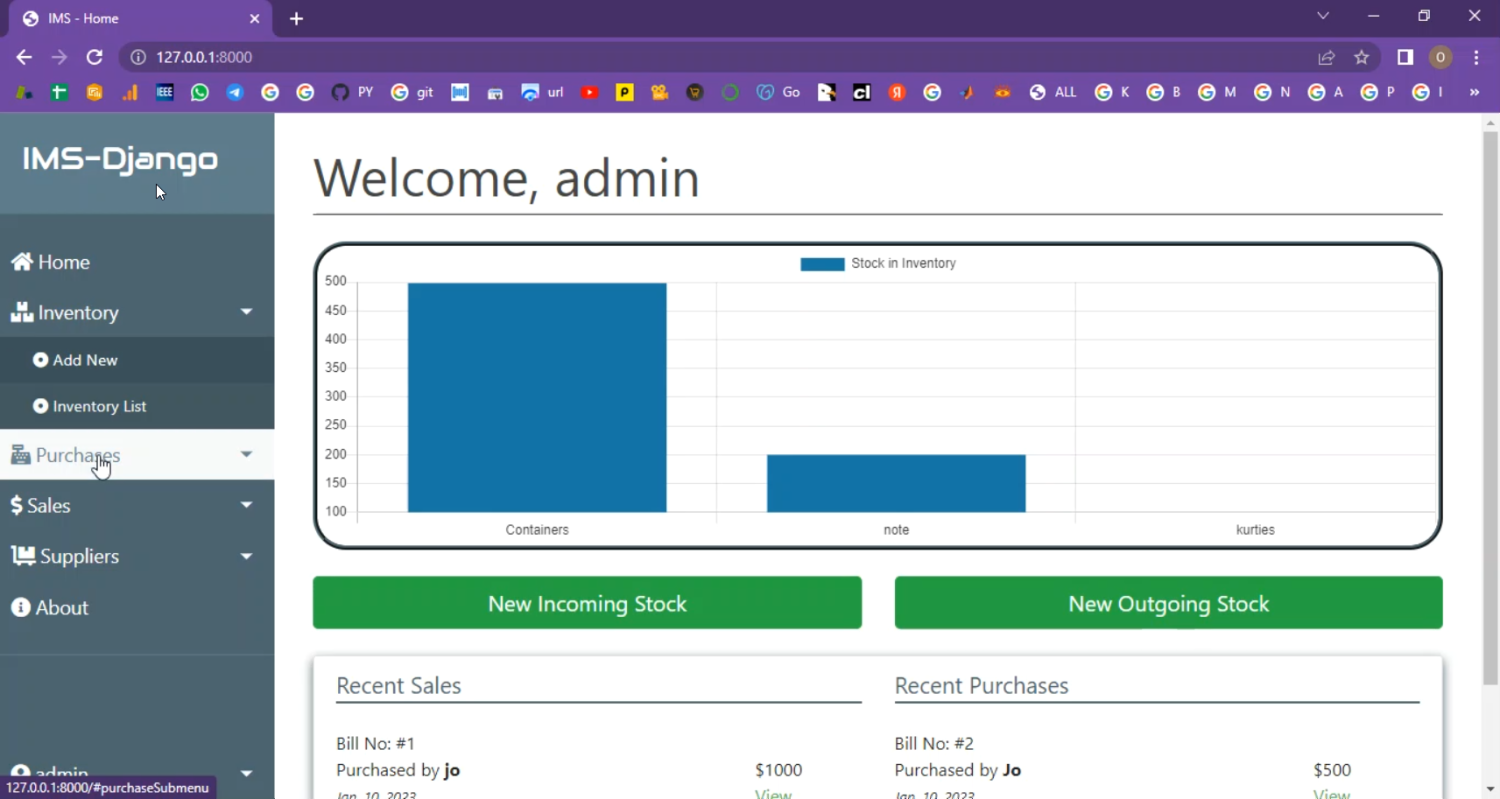Click the Sales dollar sign icon
Viewport: 1500px width, 799px height.
(x=16, y=506)
